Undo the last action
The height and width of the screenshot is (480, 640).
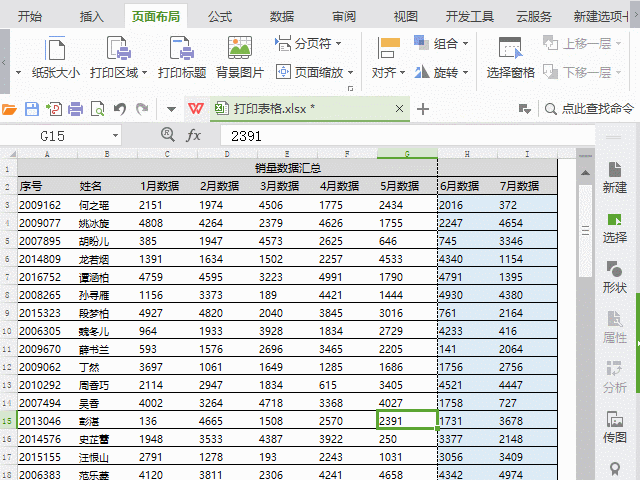click(x=120, y=109)
